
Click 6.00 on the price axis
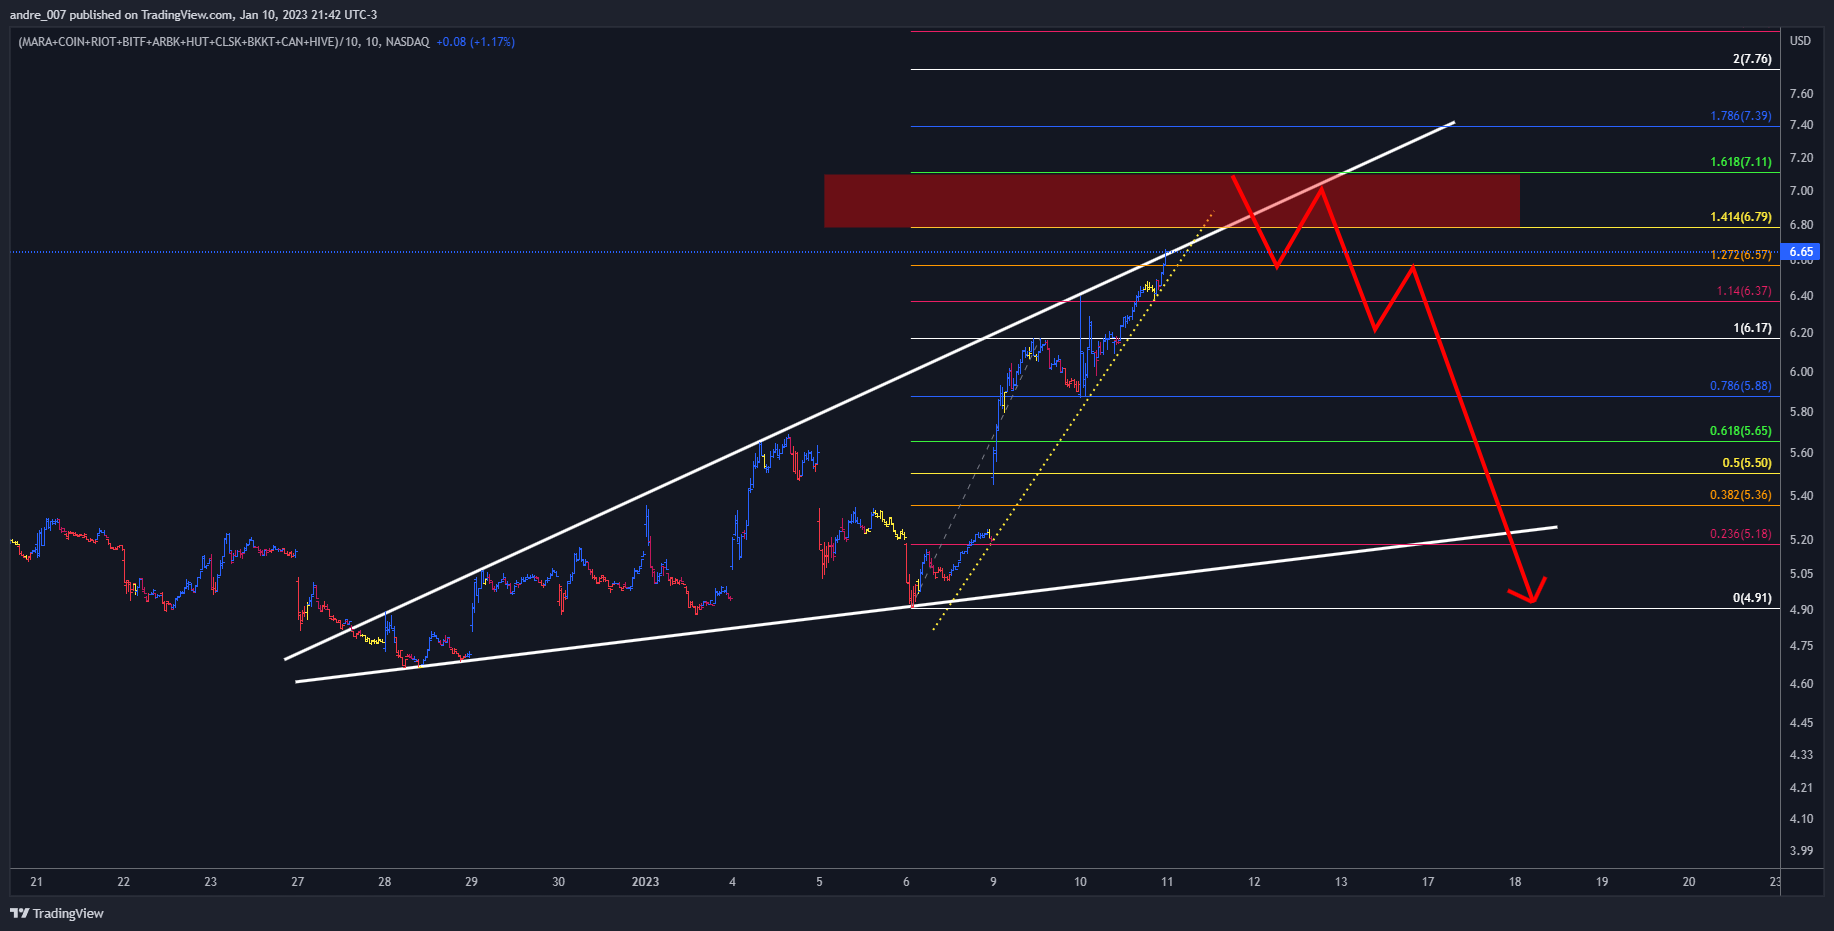[1801, 372]
